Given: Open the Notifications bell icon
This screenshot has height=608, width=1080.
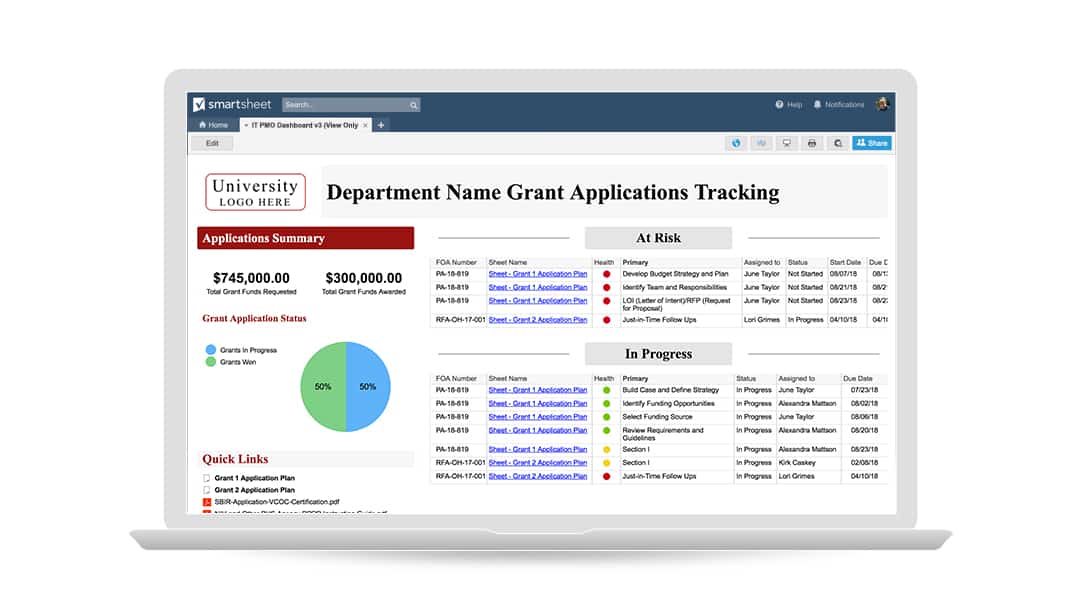Looking at the screenshot, I should click(x=815, y=104).
